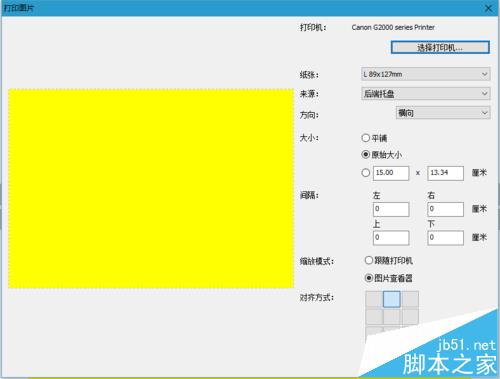Select the custom size radio button

coord(366,173)
